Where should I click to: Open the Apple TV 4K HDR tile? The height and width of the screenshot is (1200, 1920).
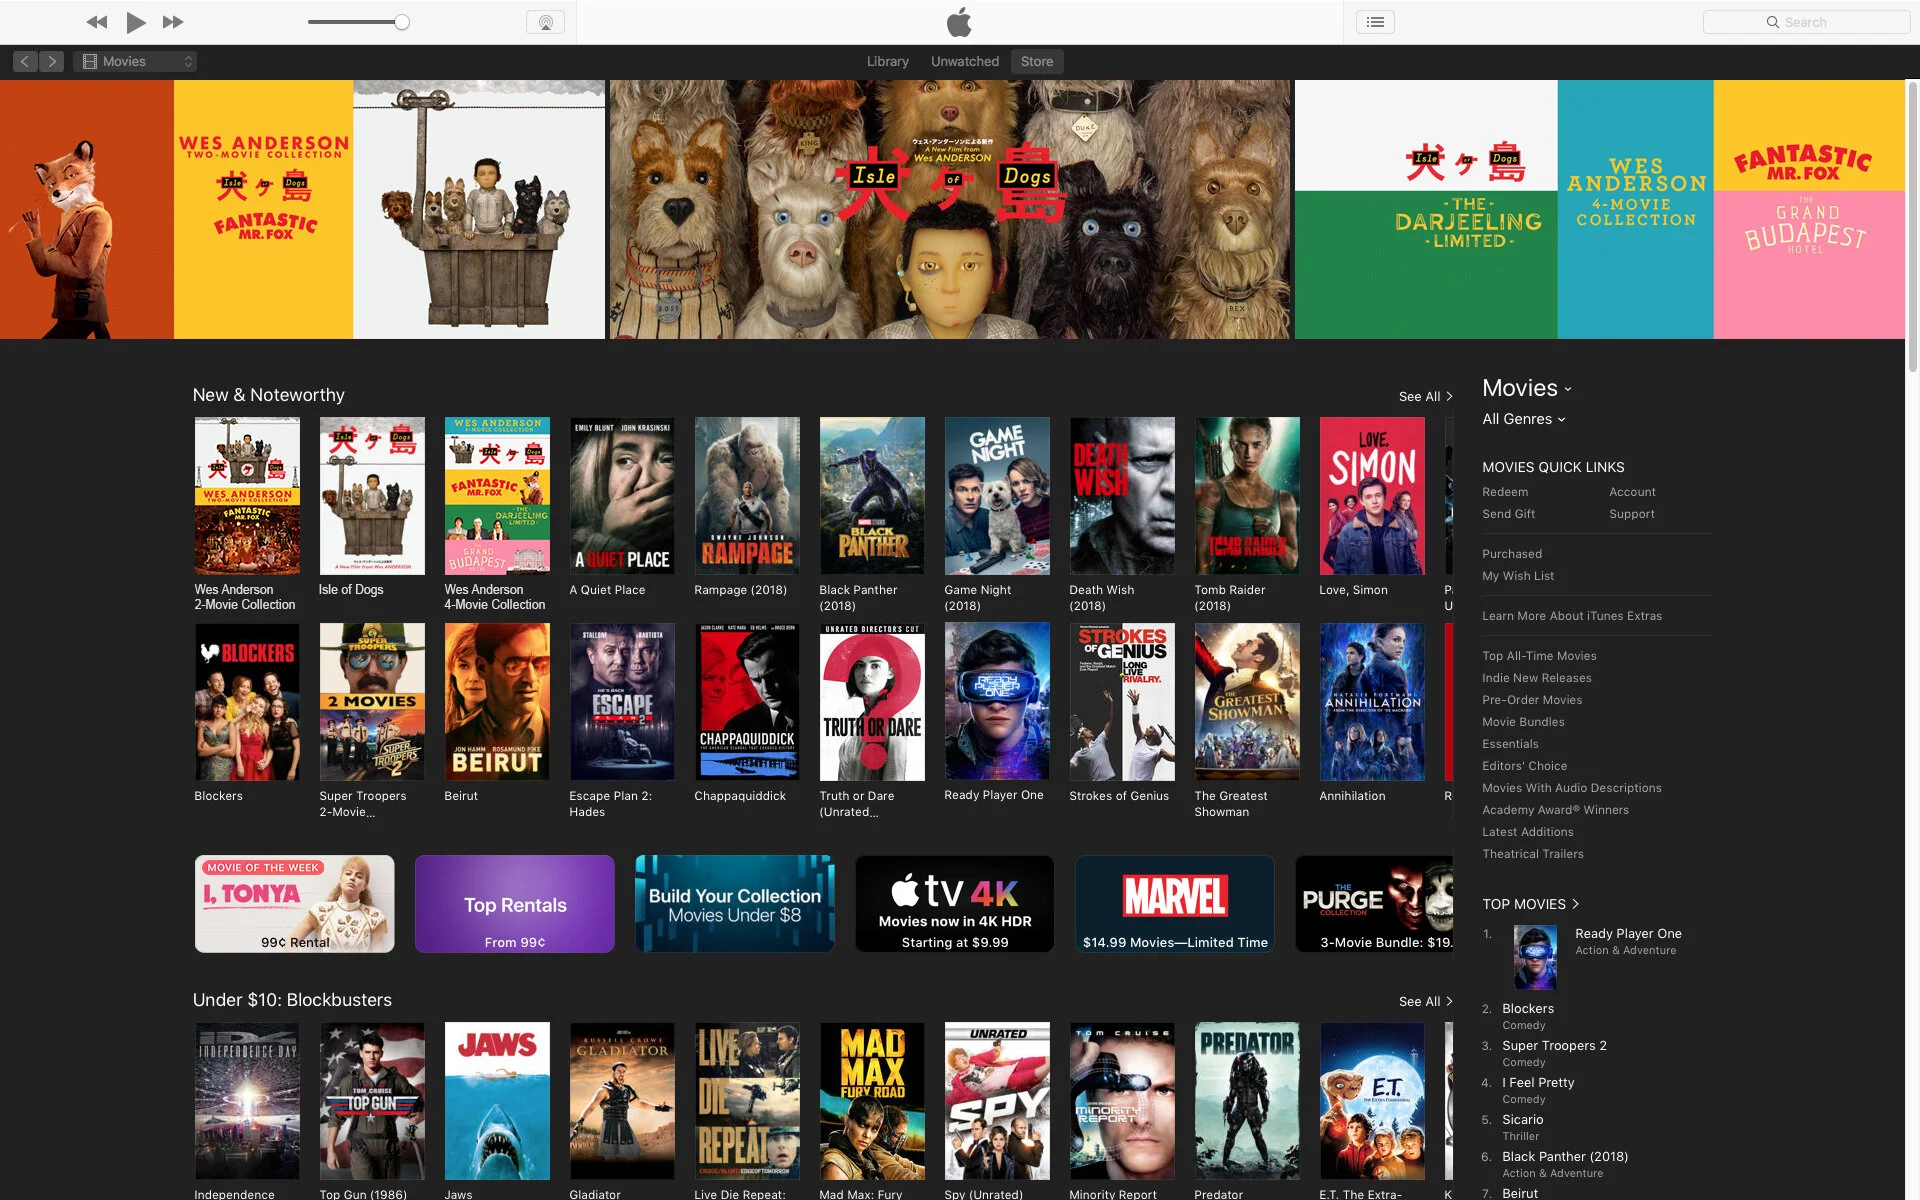[955, 904]
